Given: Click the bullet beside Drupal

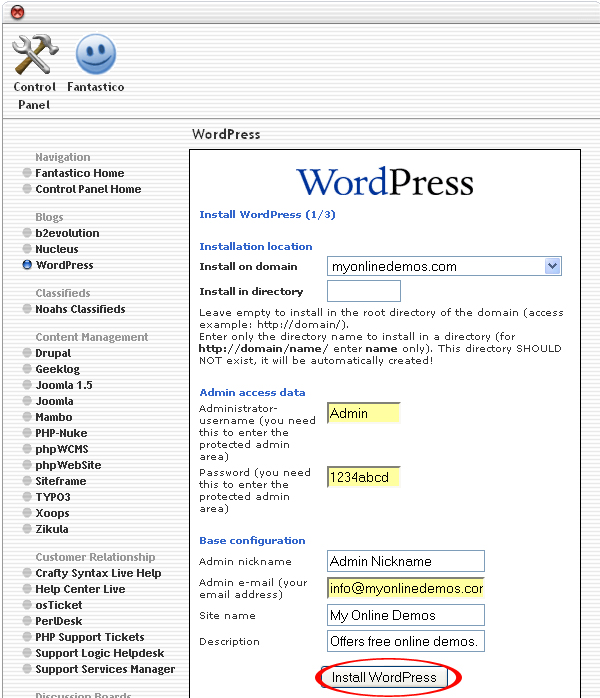Looking at the screenshot, I should tap(27, 353).
